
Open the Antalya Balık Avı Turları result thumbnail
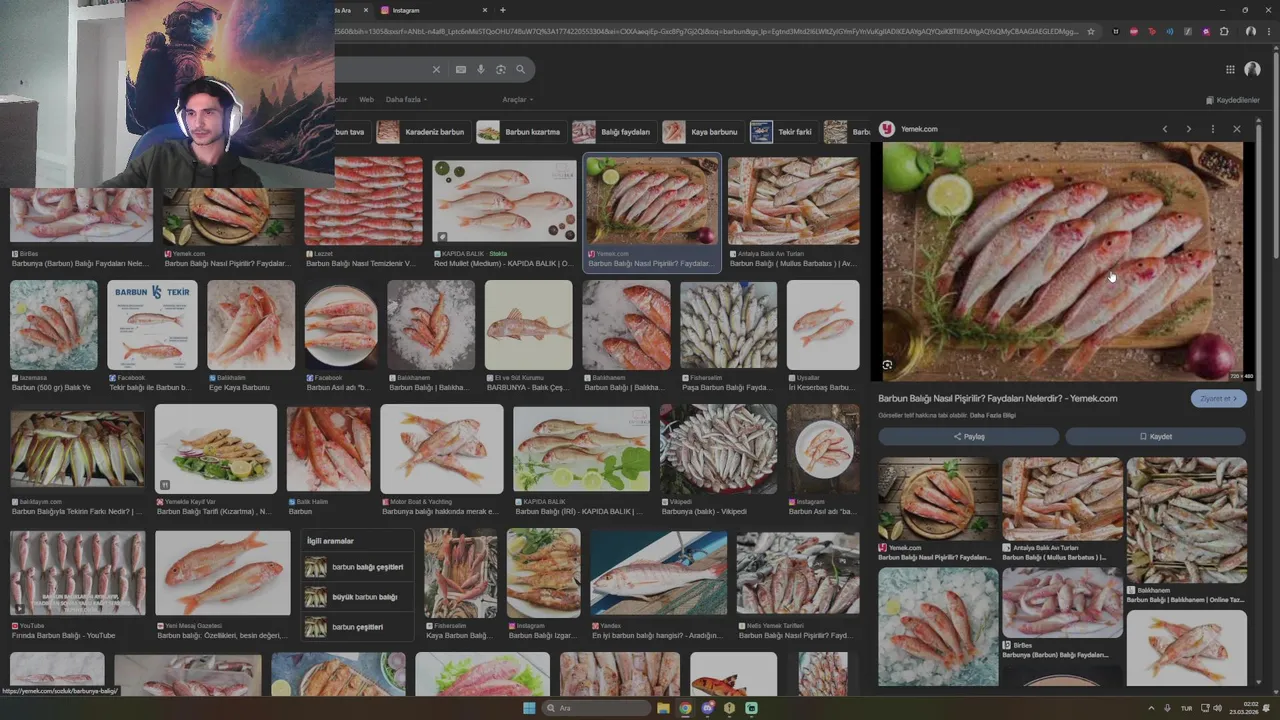coord(793,200)
